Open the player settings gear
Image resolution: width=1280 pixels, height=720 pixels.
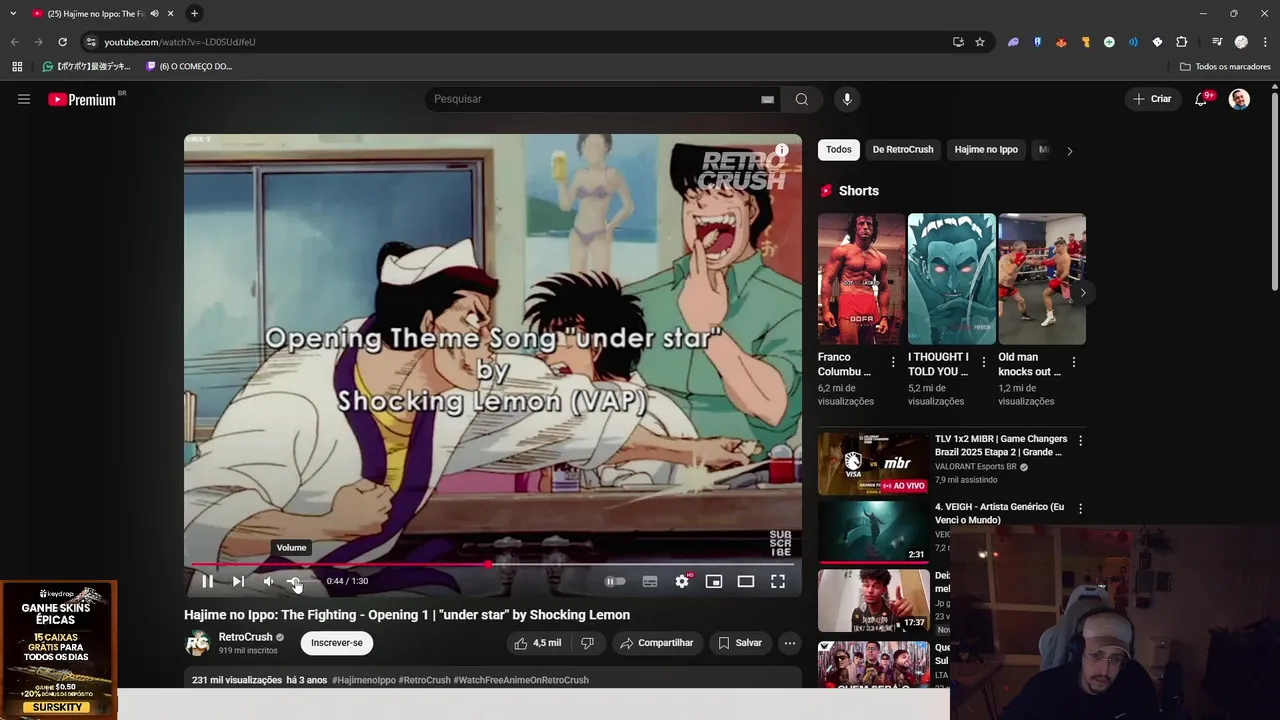click(682, 581)
